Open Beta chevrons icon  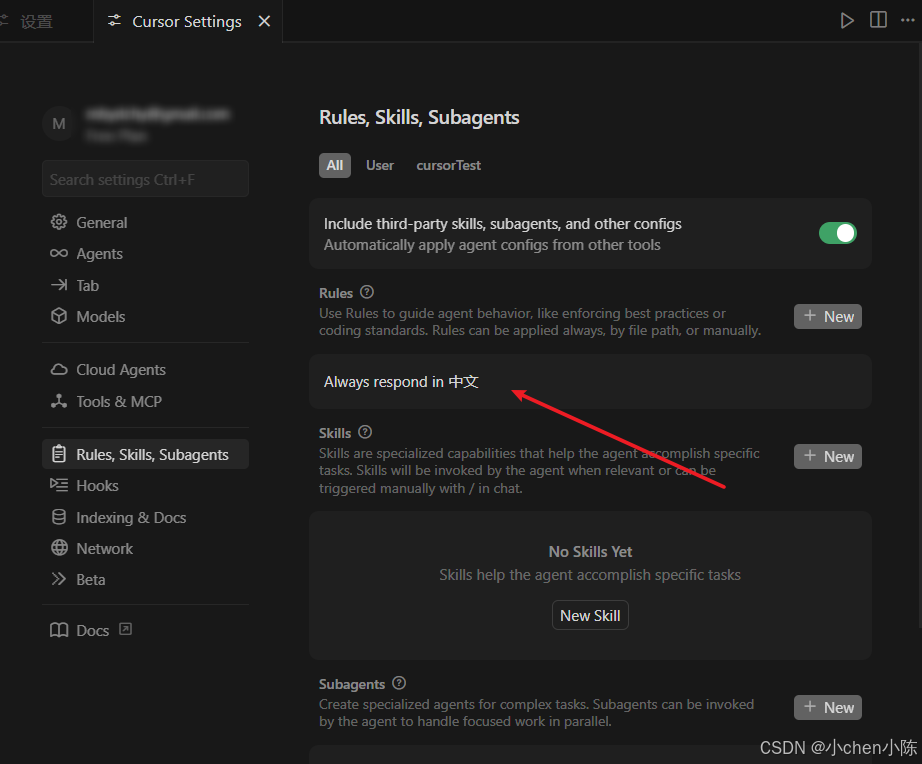pos(59,579)
